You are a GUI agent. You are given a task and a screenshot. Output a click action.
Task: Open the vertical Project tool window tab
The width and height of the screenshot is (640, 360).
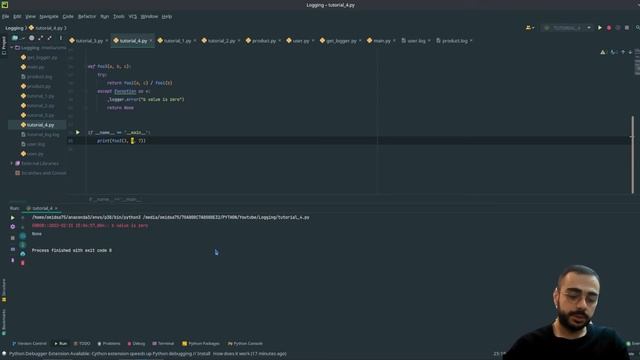pos(4,46)
